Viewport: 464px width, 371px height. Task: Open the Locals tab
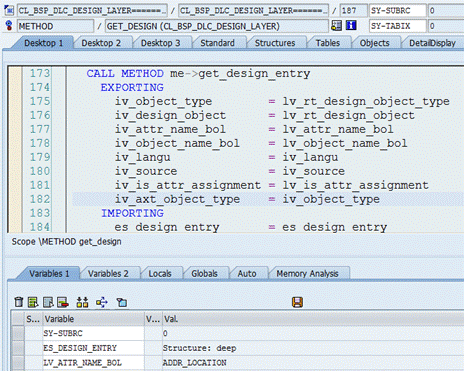pos(160,274)
